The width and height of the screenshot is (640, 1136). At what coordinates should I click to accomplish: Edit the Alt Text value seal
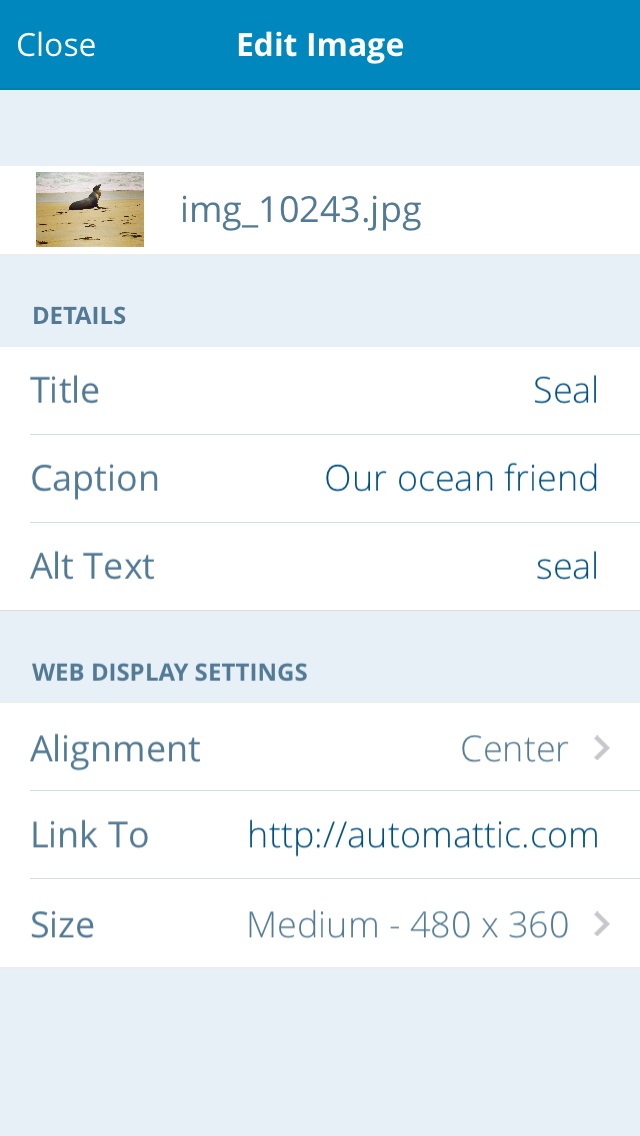coord(567,567)
